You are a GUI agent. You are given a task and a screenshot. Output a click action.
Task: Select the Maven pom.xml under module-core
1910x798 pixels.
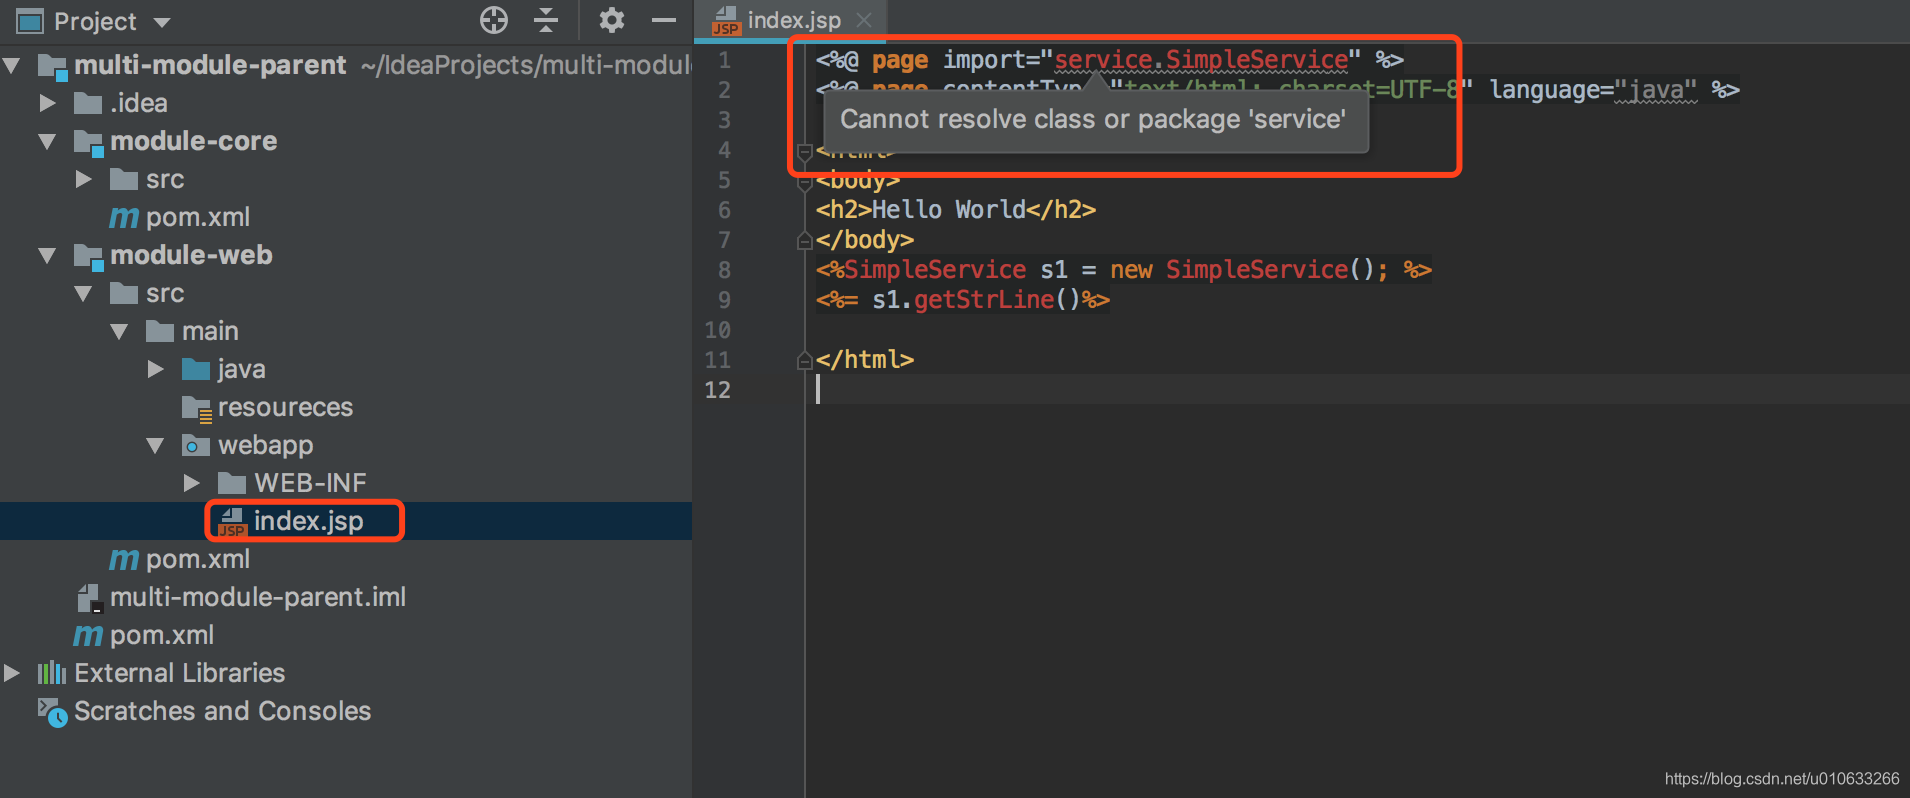(180, 217)
